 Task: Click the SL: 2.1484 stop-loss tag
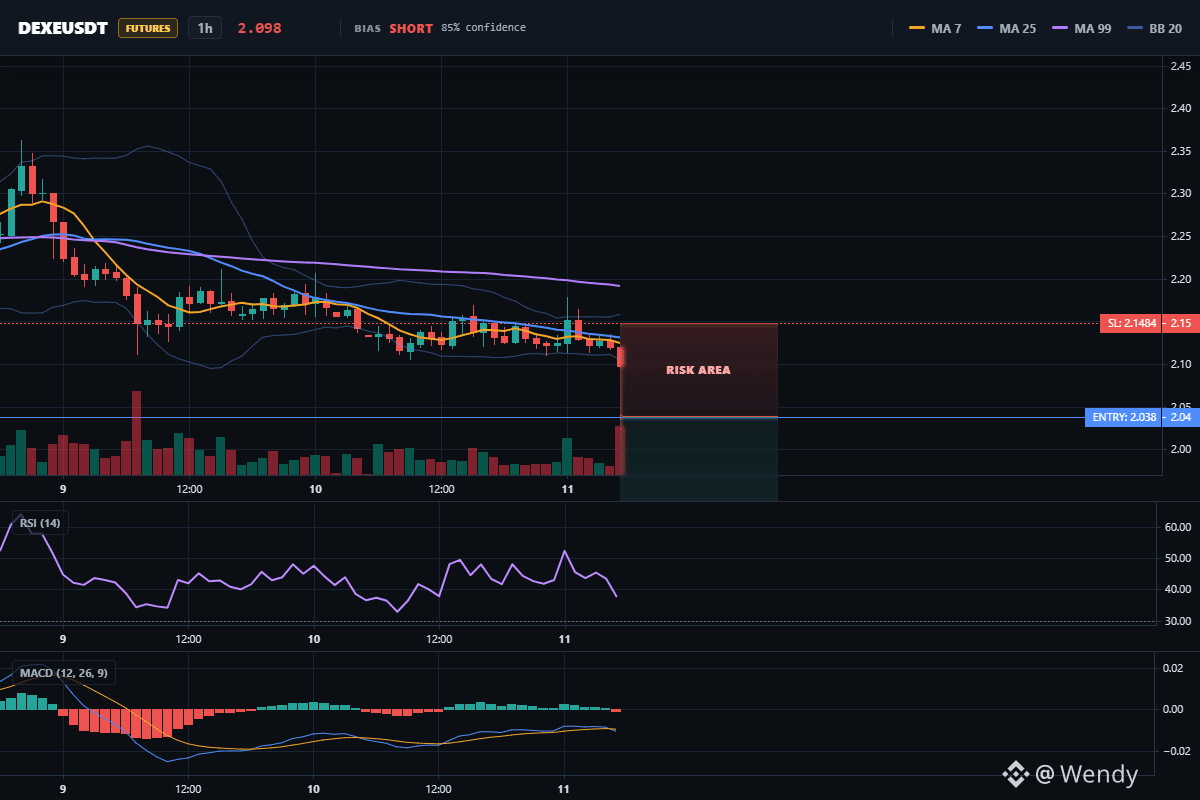(x=1131, y=323)
